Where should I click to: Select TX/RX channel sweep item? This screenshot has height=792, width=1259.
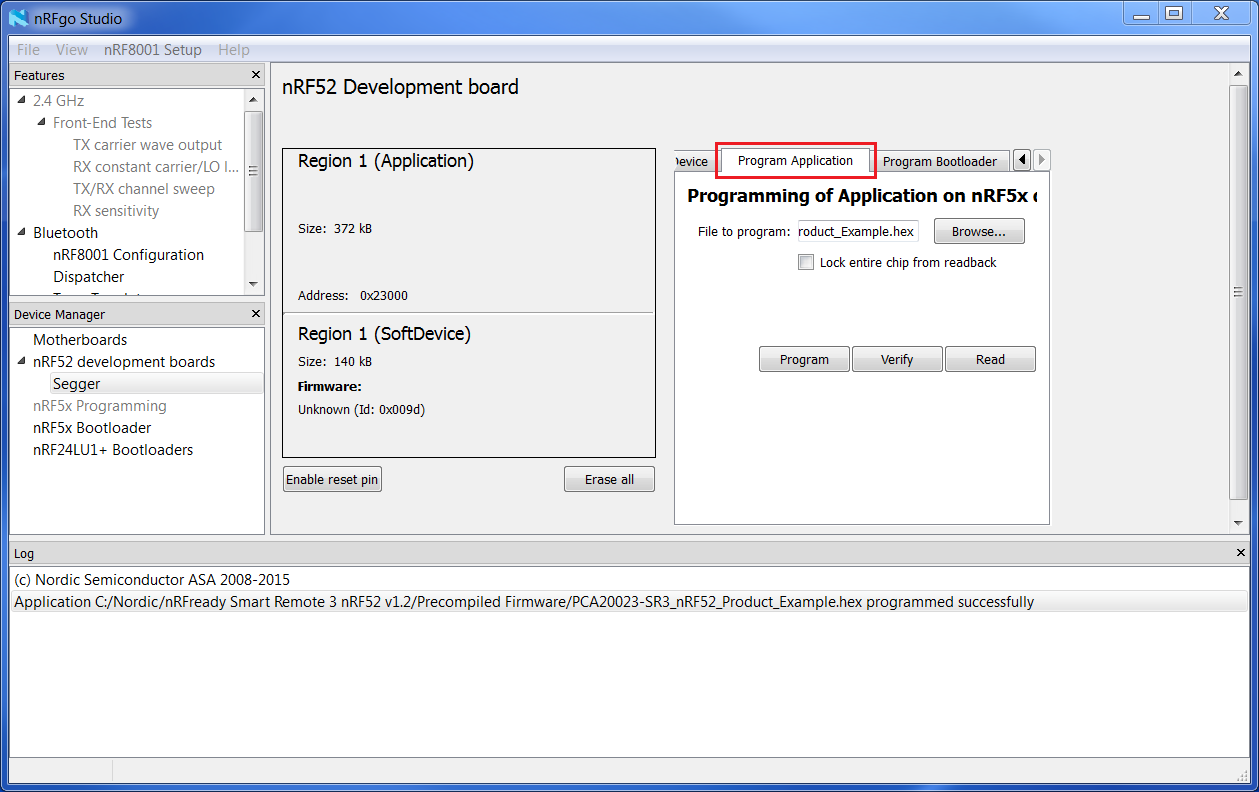tap(144, 189)
